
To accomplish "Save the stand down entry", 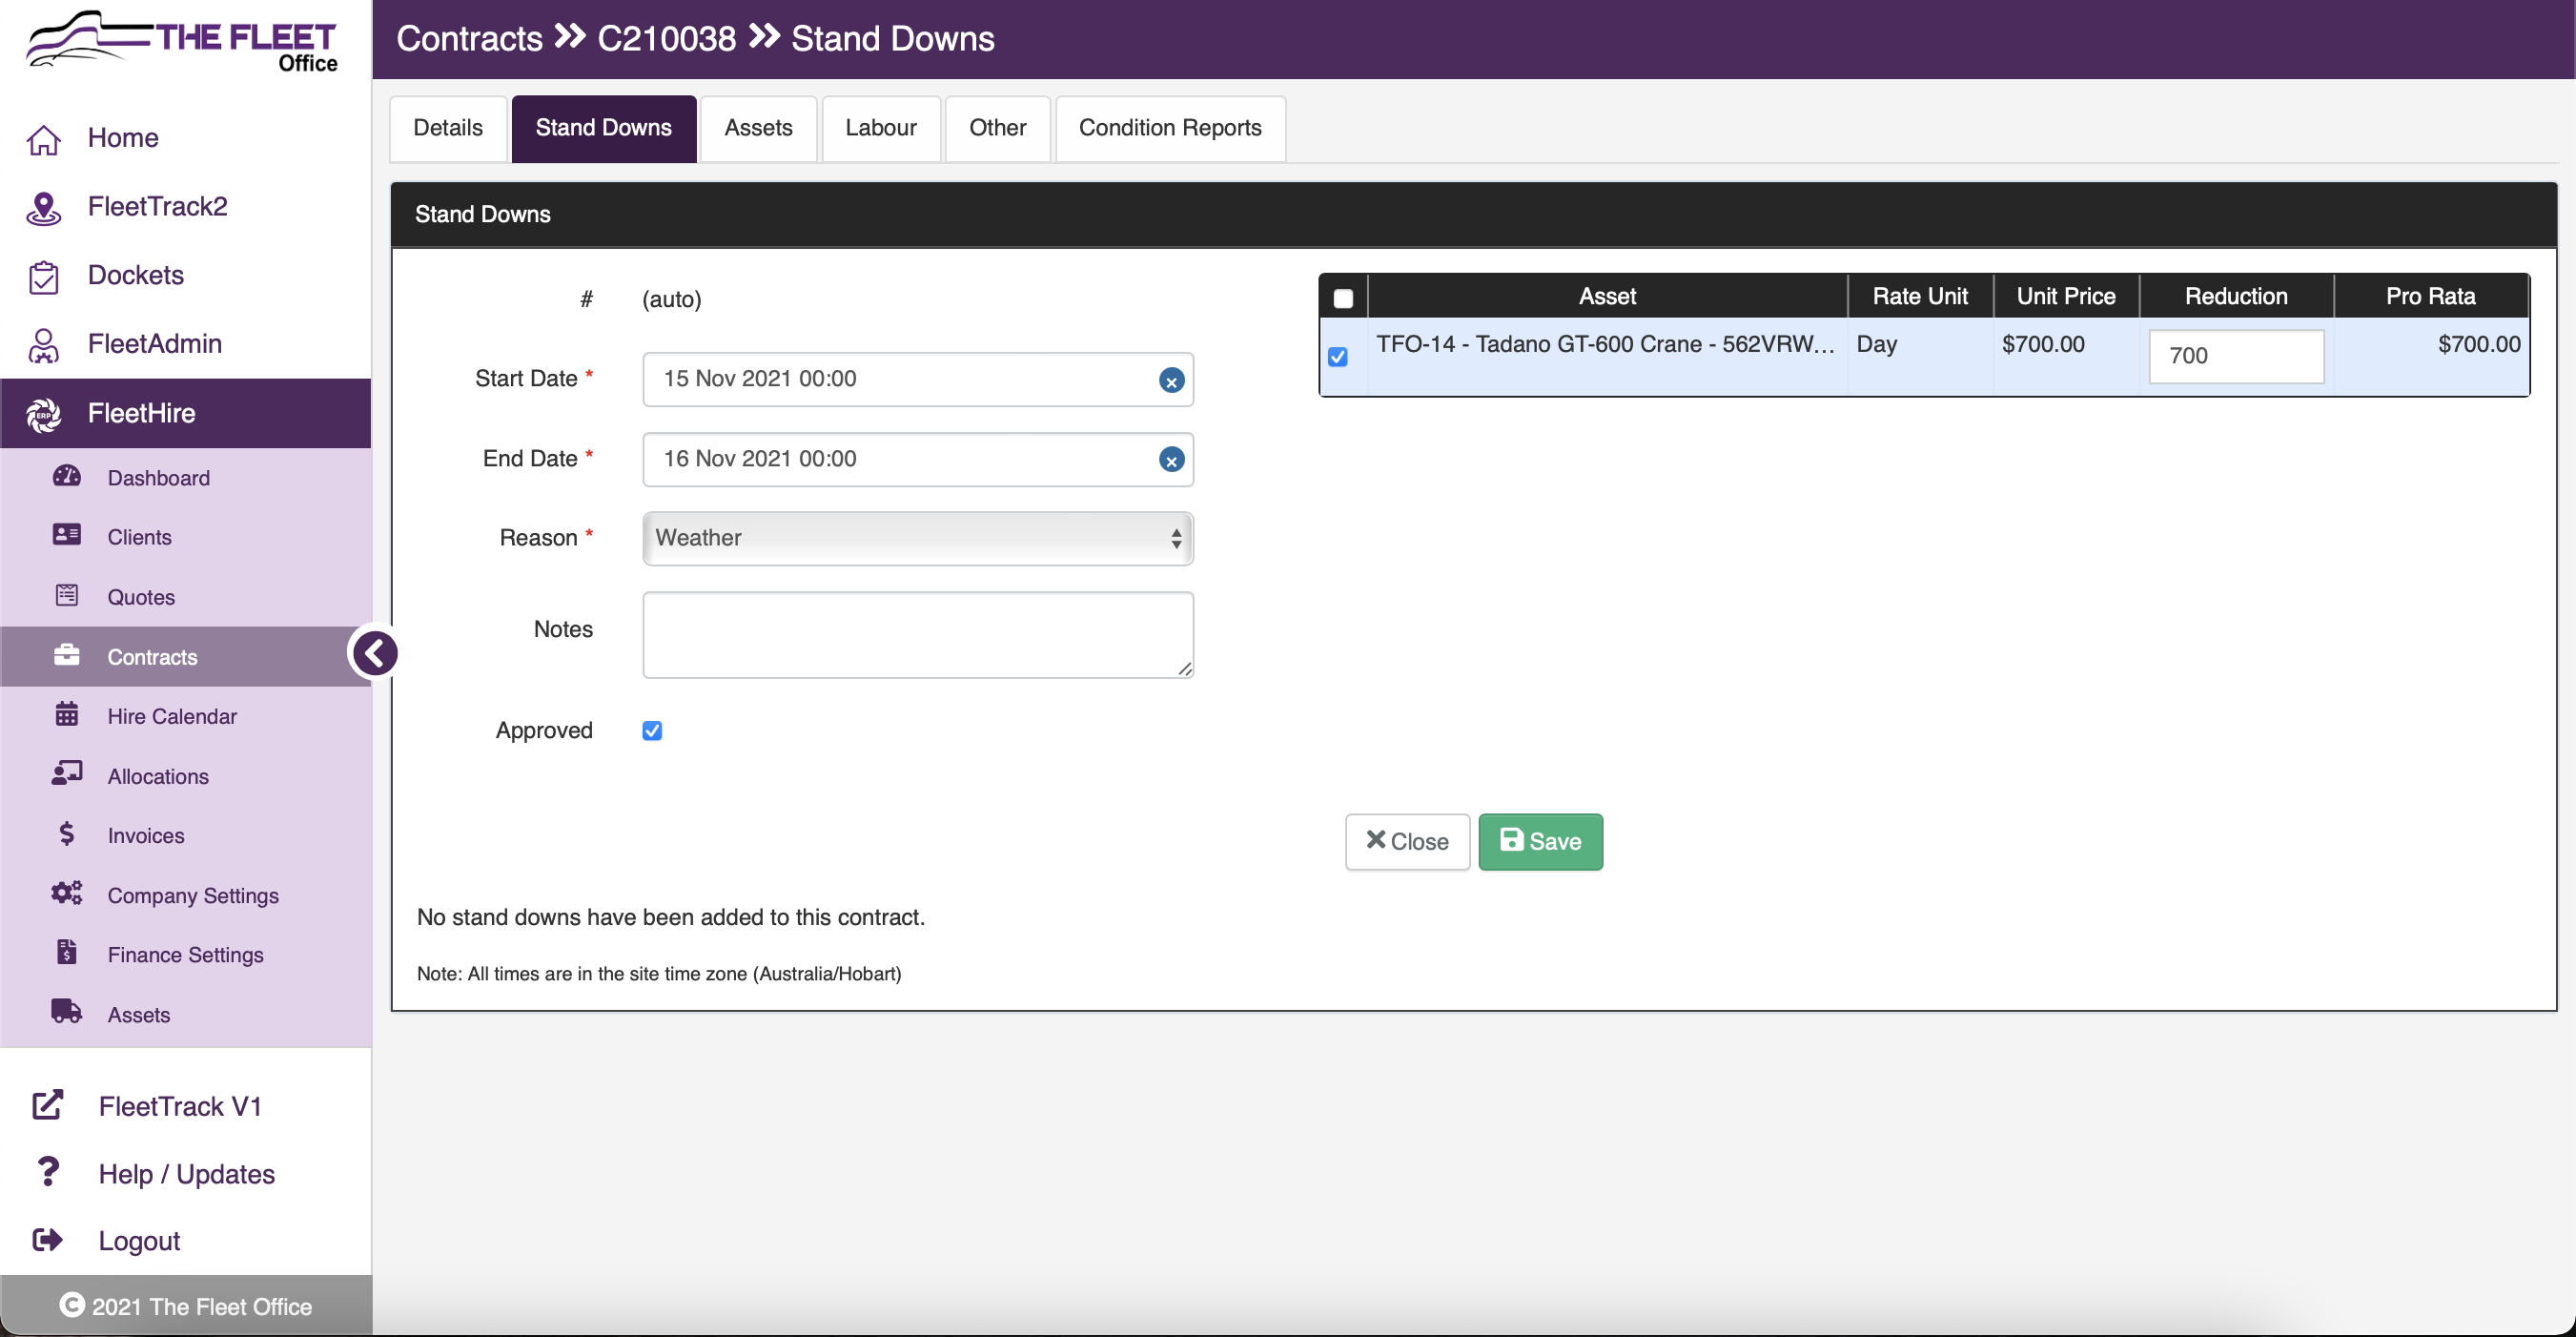I will pos(1540,841).
